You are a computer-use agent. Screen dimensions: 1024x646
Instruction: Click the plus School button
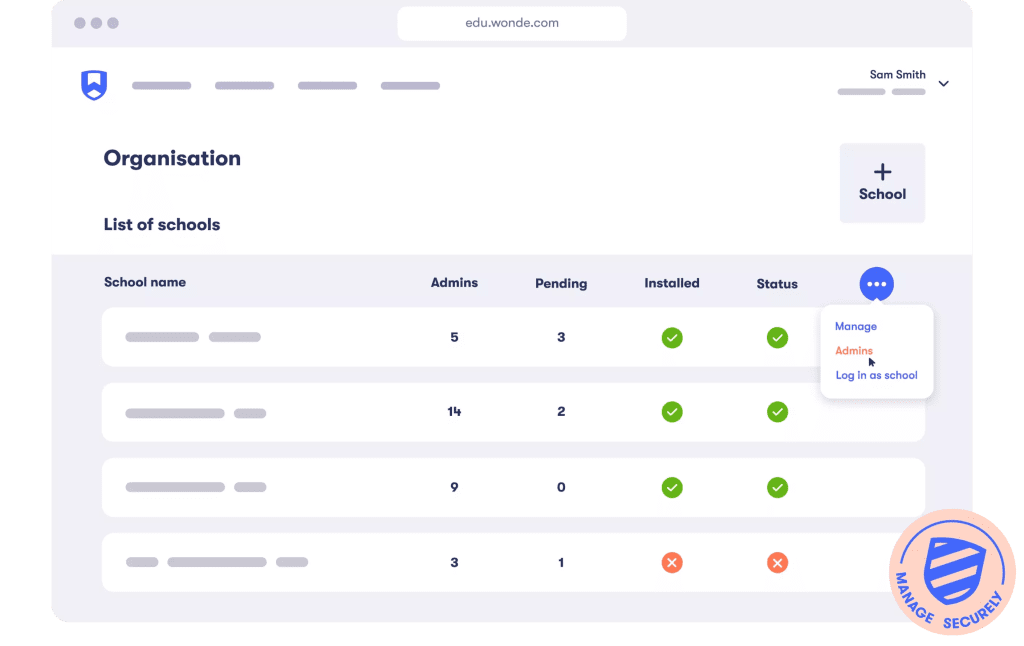pyautogui.click(x=882, y=183)
